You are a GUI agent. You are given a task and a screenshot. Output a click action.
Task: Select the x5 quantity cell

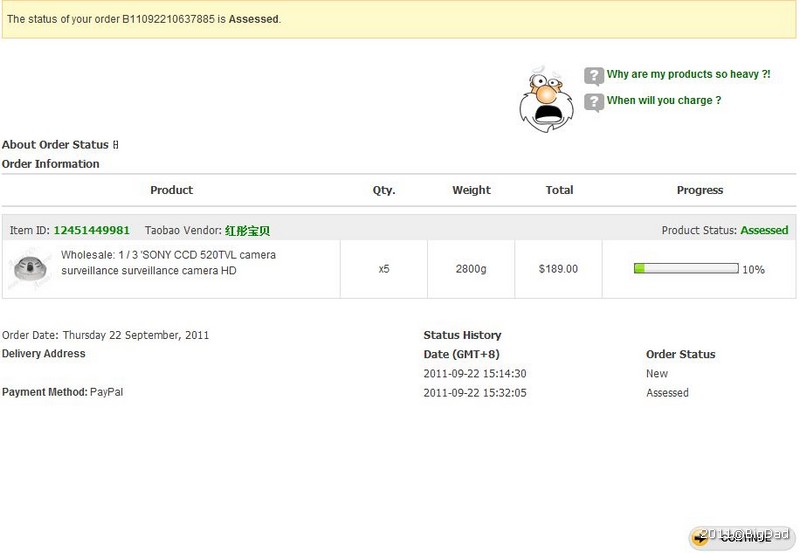(x=384, y=269)
